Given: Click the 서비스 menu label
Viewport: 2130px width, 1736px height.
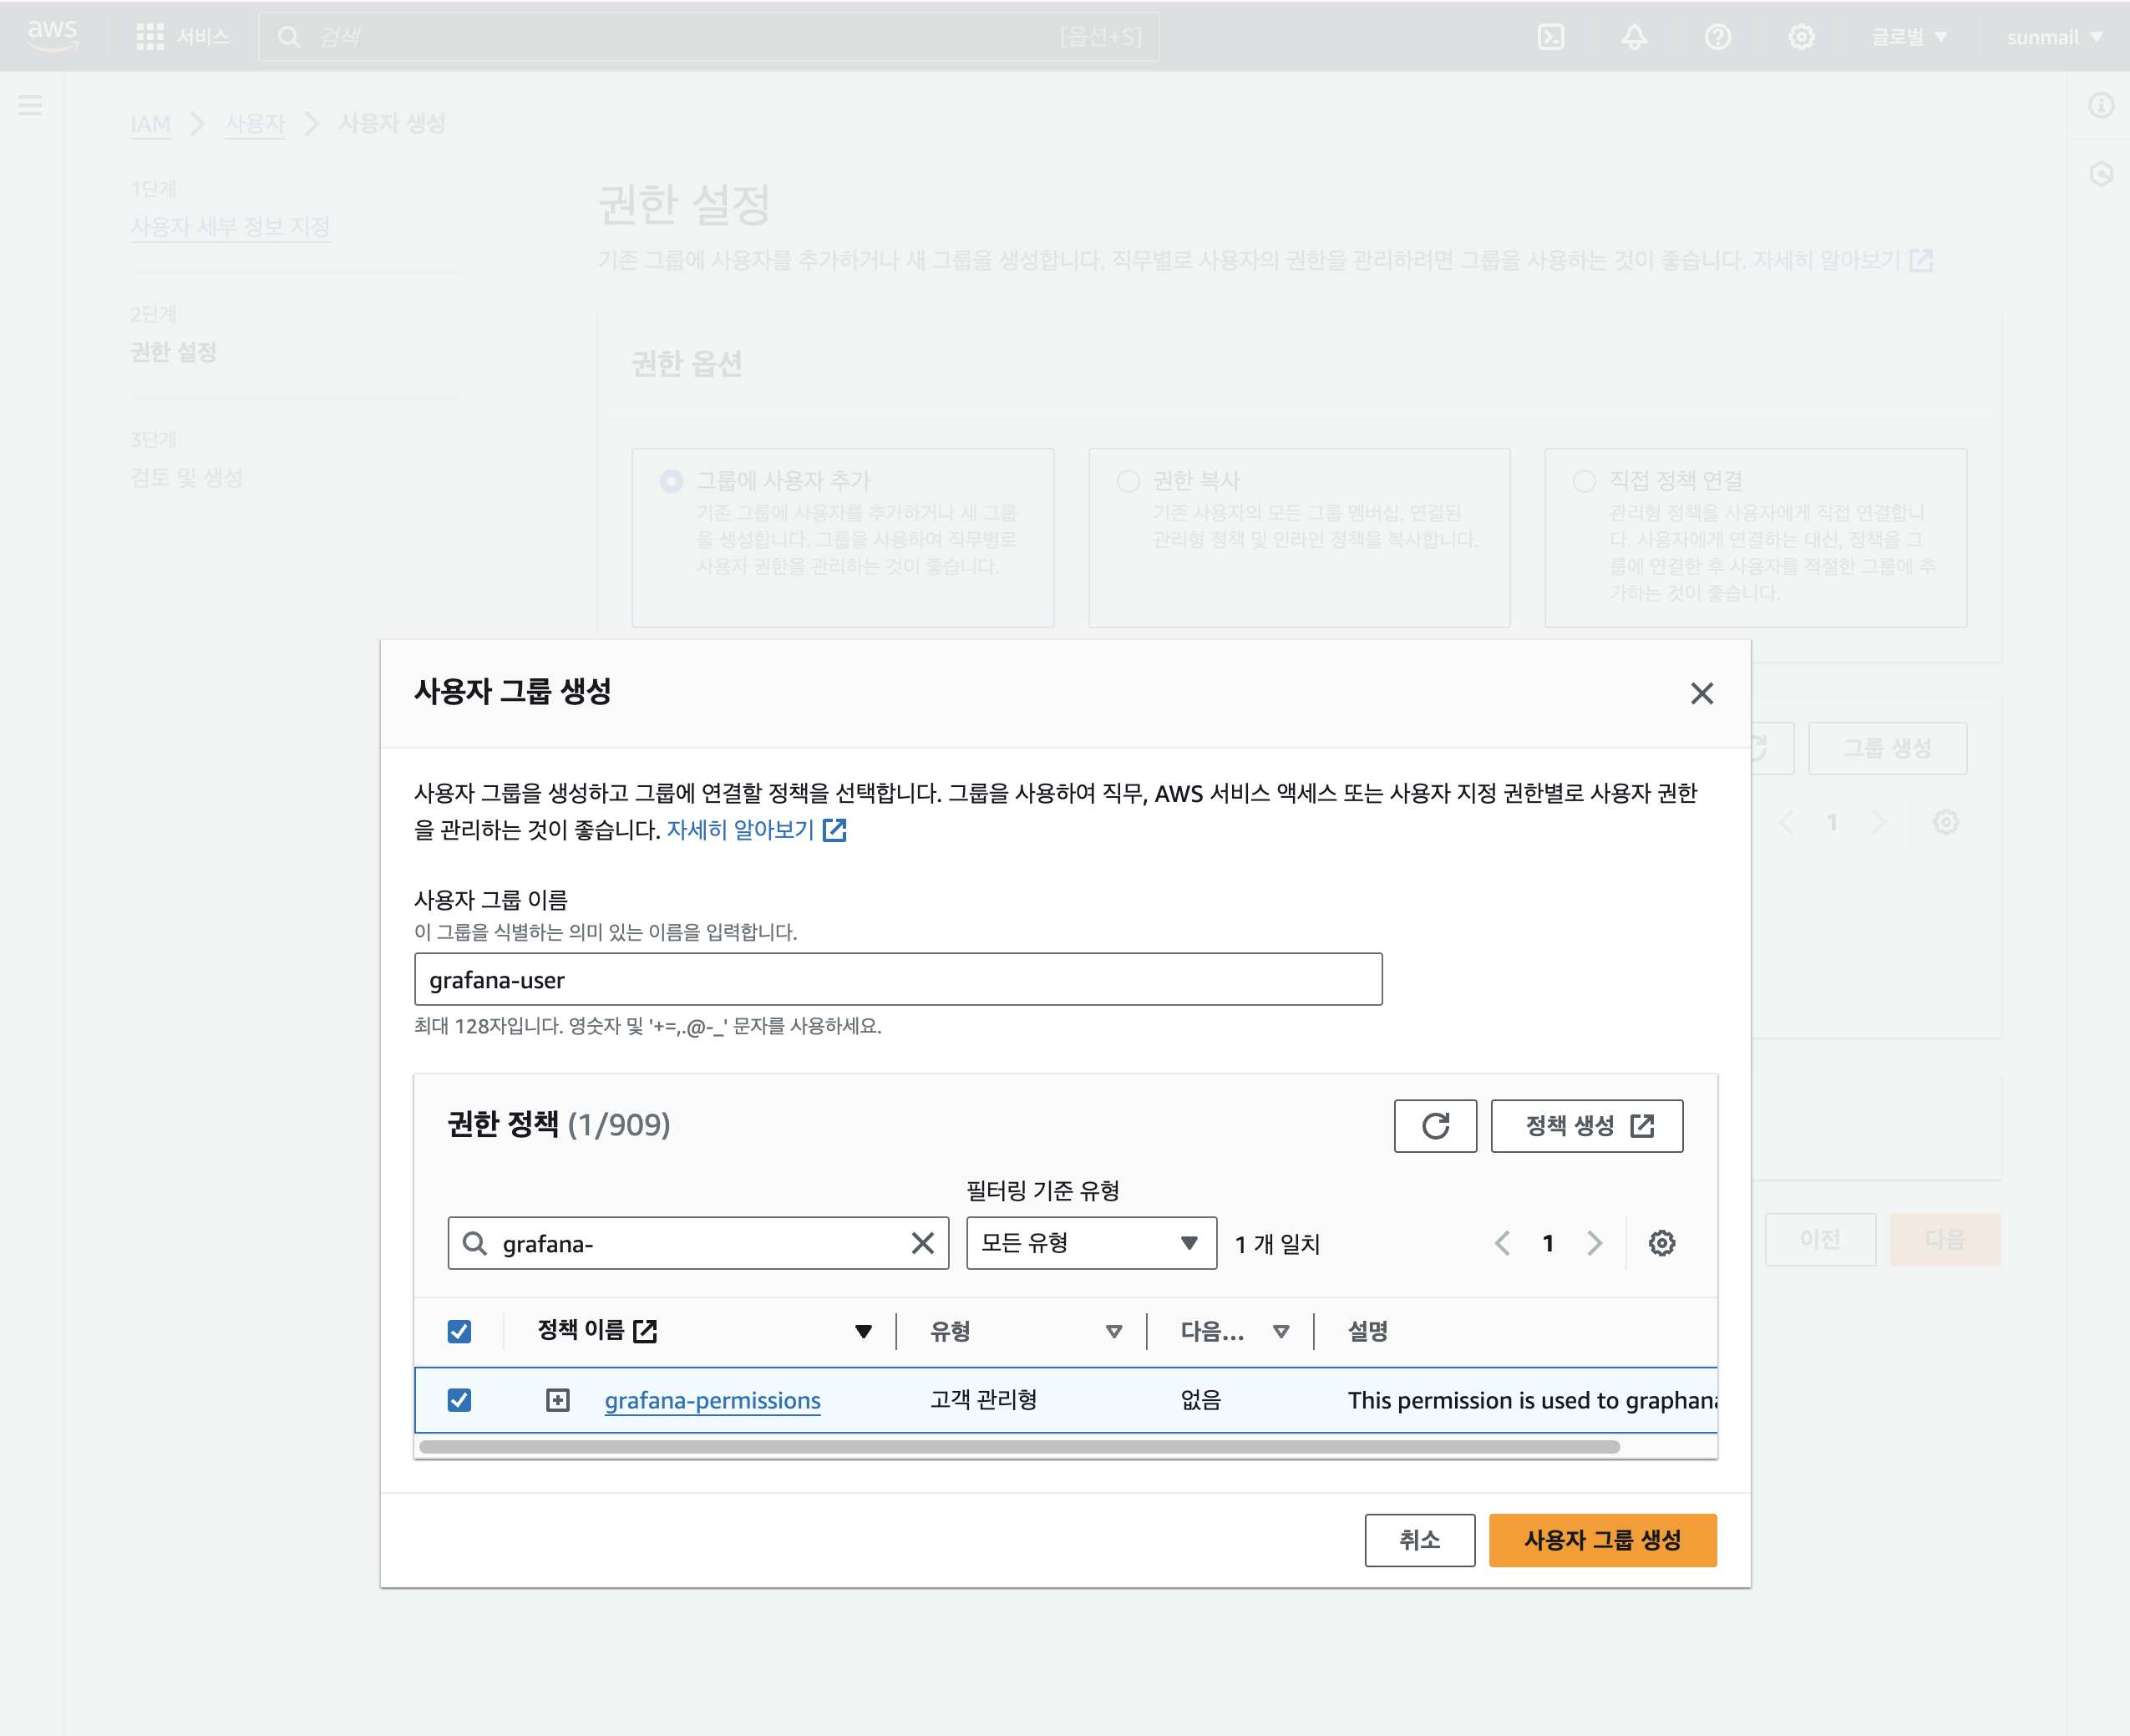Looking at the screenshot, I should tap(203, 37).
